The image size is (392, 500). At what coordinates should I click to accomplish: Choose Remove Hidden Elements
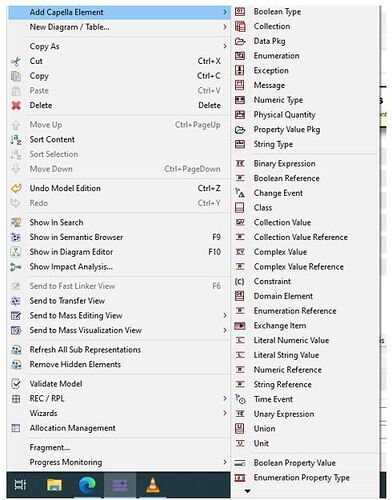pyautogui.click(x=118, y=364)
